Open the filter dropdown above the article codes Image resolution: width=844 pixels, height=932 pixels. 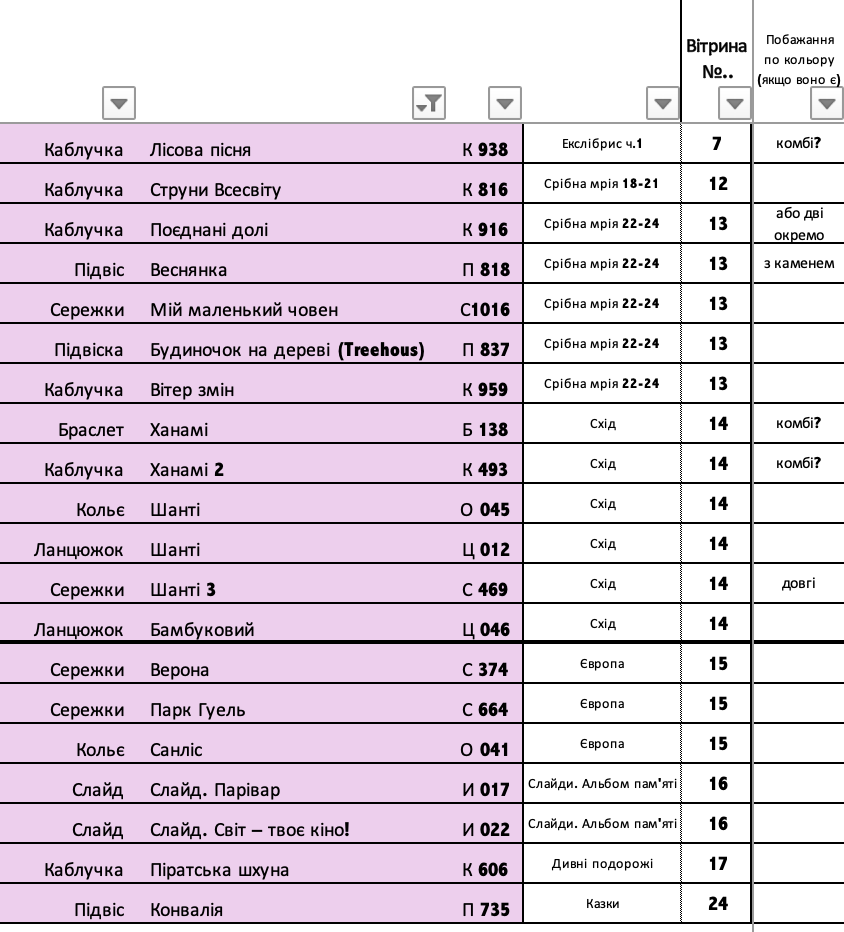tap(505, 103)
